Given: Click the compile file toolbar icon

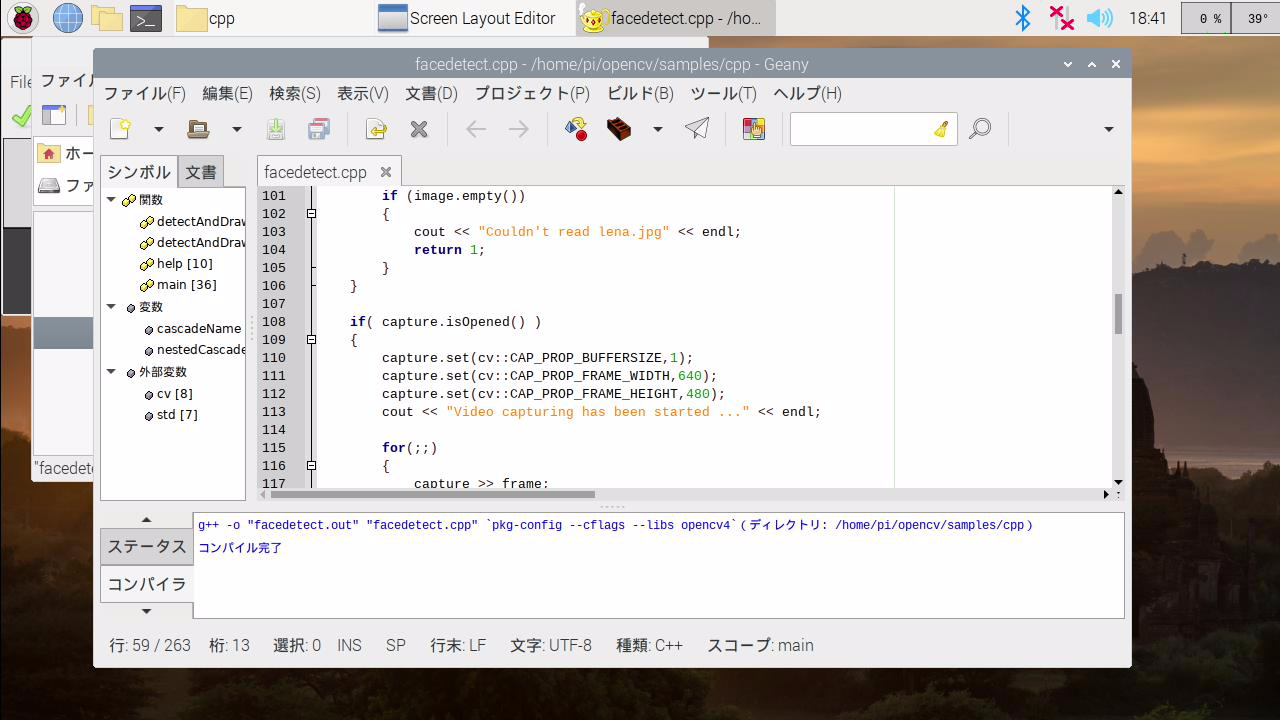Looking at the screenshot, I should 575,129.
